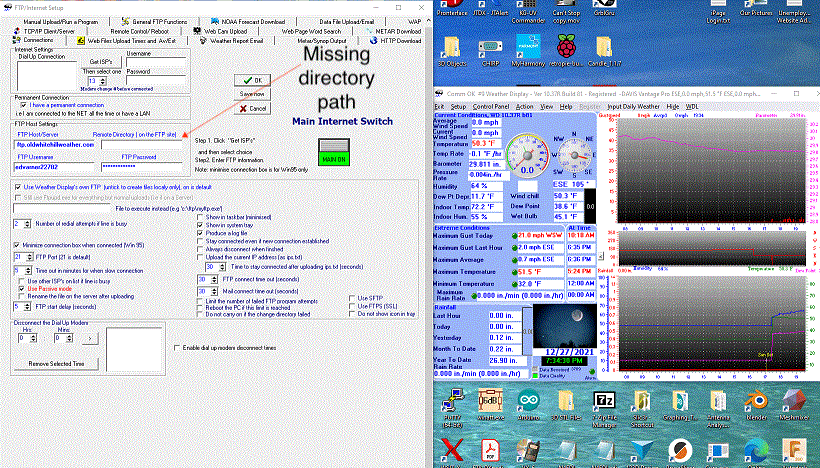Open the Fusion 360 desktop shortcut

click(794, 451)
